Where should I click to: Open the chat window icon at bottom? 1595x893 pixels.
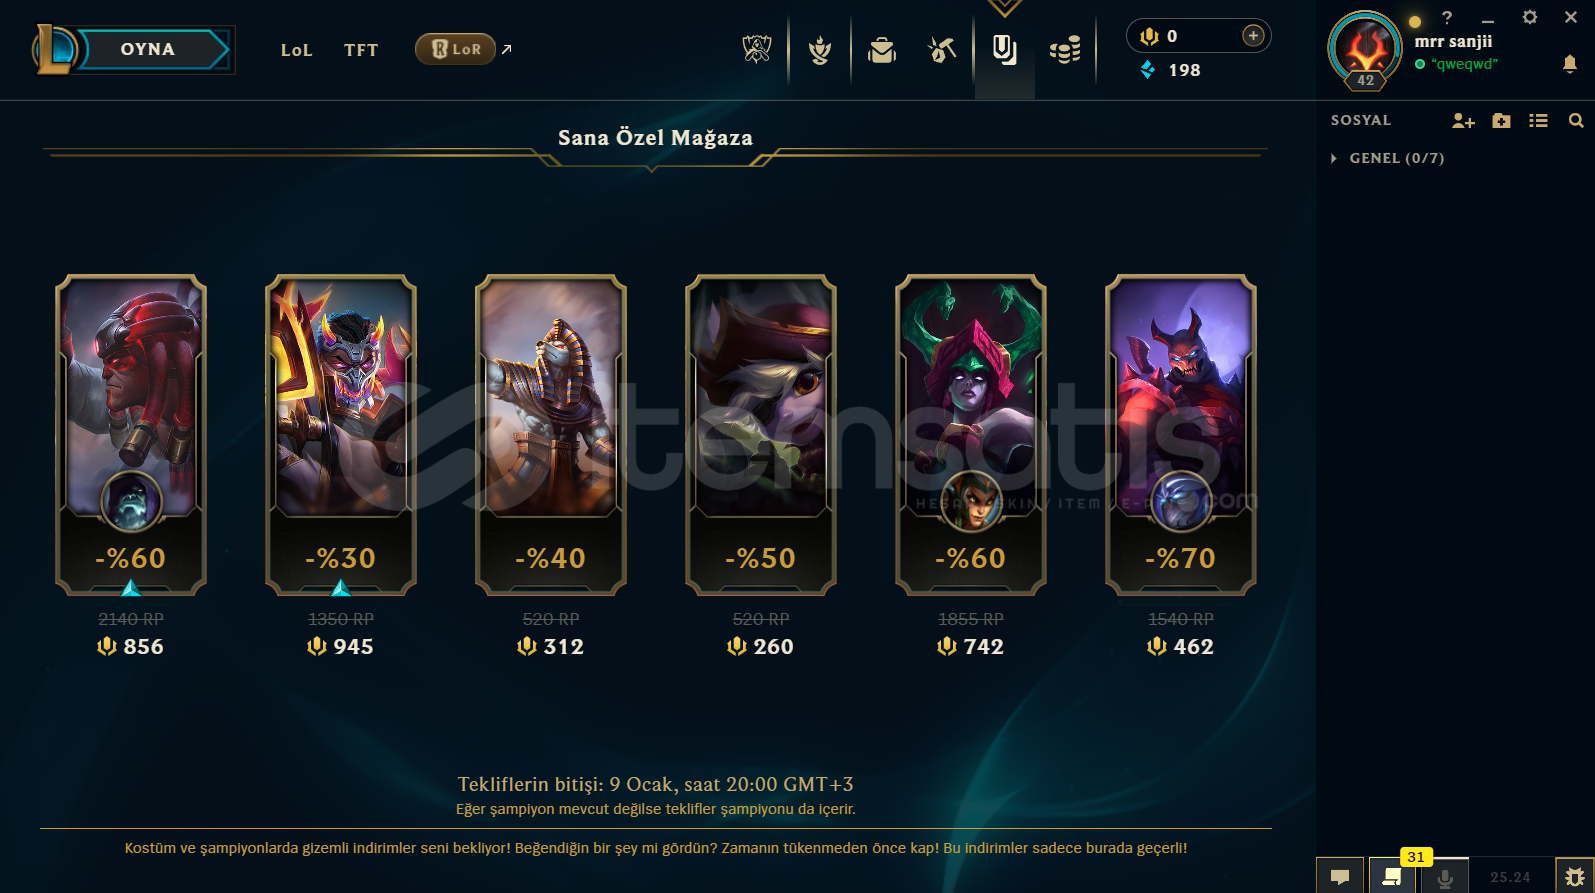point(1340,876)
